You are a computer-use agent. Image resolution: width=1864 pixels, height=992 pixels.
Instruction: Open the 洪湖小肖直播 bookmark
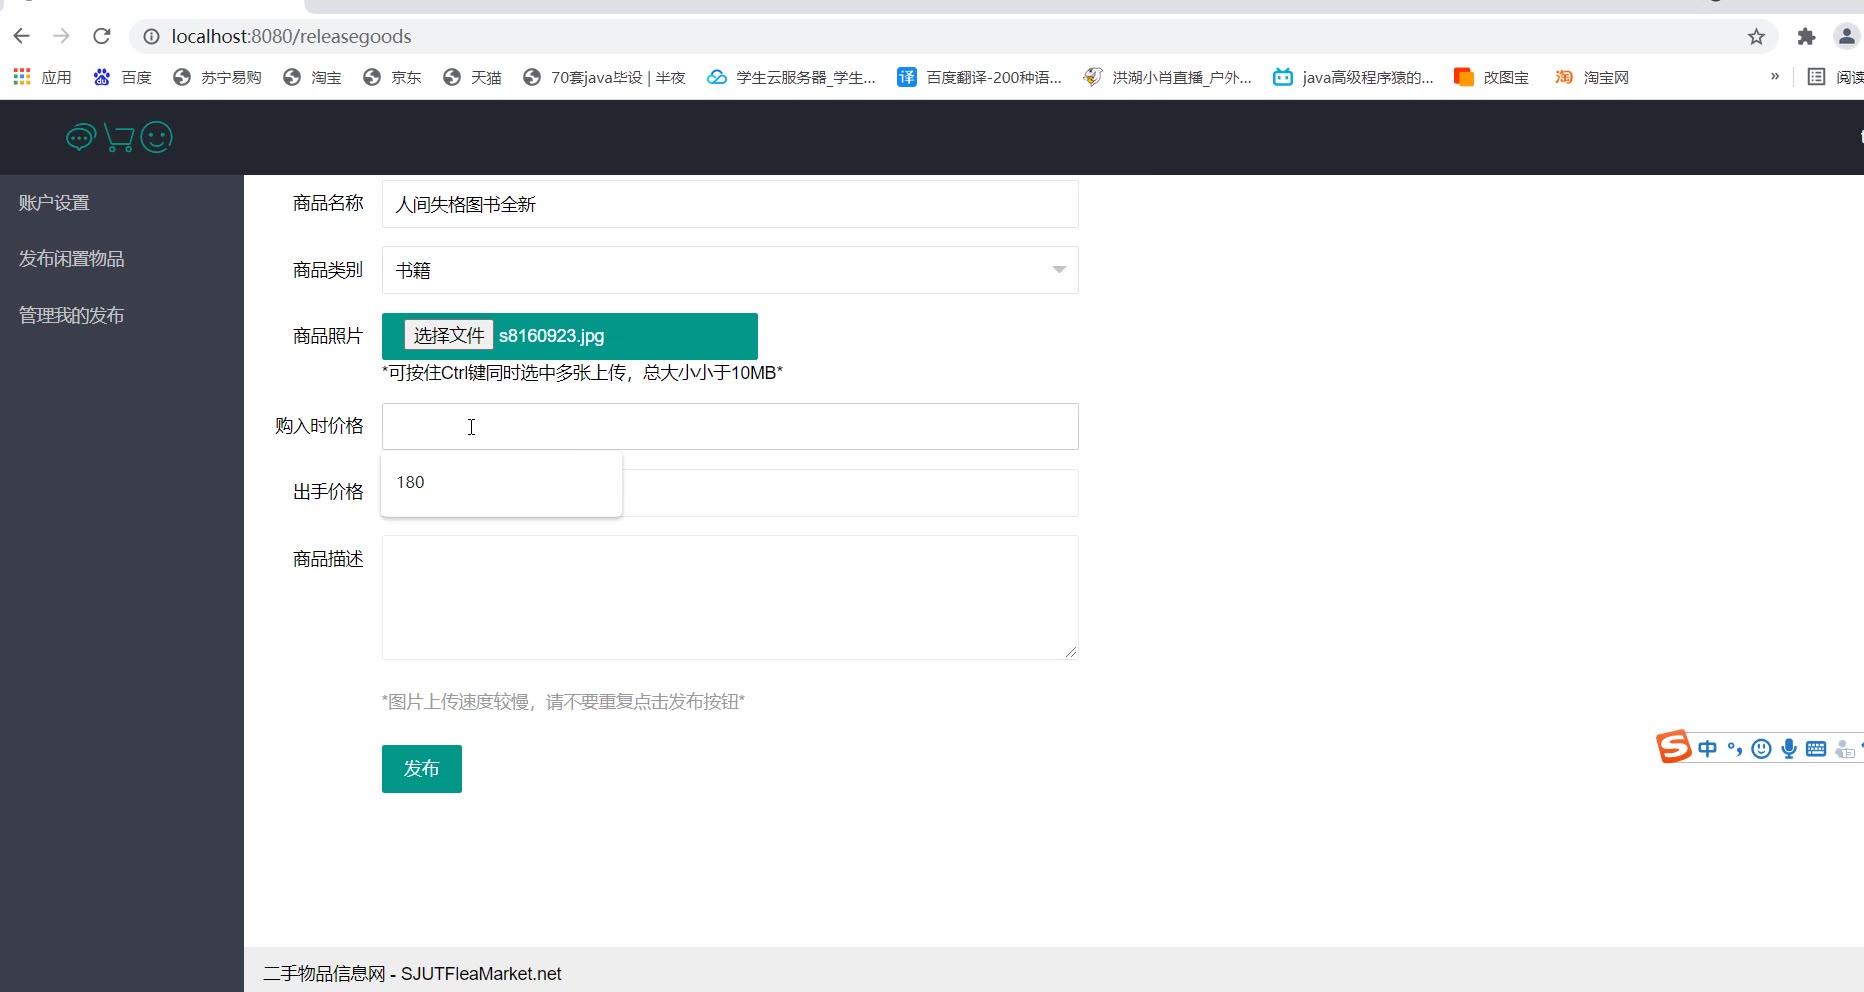[x=1167, y=77]
